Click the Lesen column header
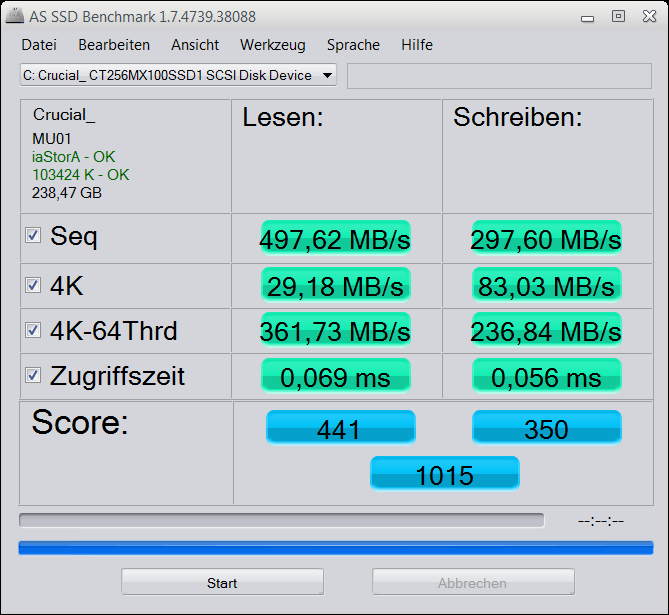 pos(283,117)
